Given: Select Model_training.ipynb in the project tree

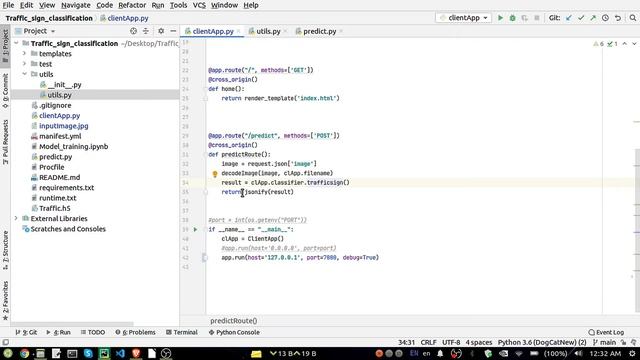Looking at the screenshot, I should 73,146.
